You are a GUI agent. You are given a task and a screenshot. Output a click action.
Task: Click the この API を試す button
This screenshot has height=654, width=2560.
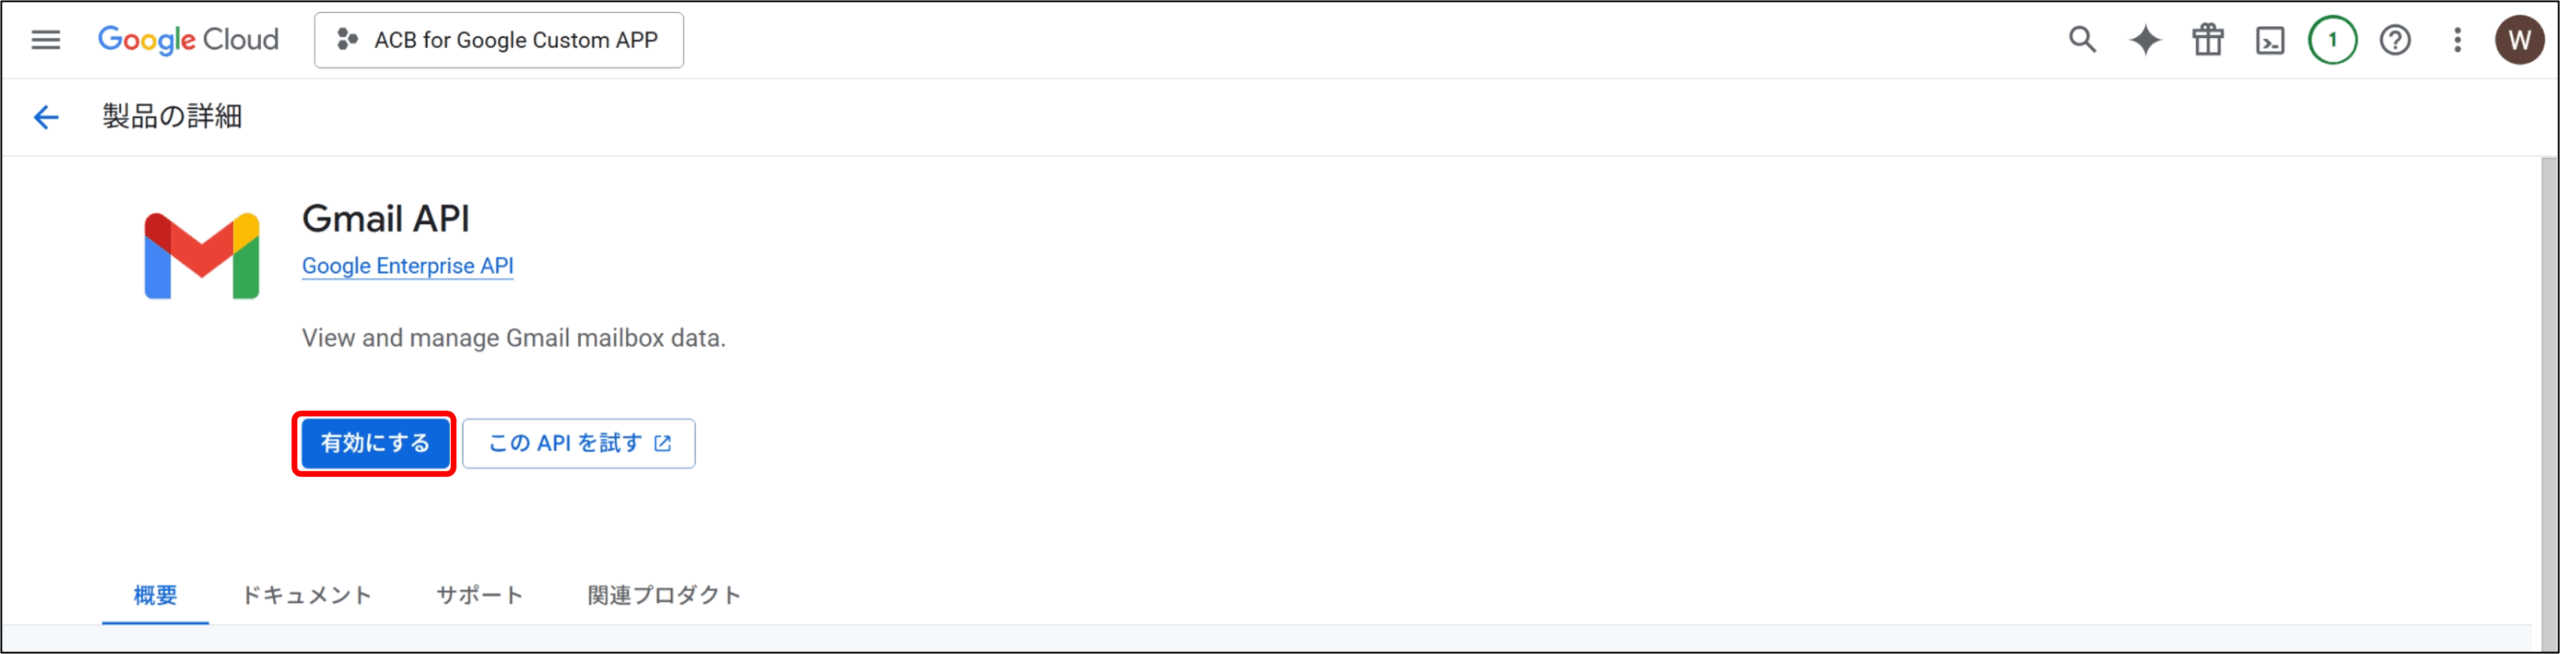click(579, 443)
